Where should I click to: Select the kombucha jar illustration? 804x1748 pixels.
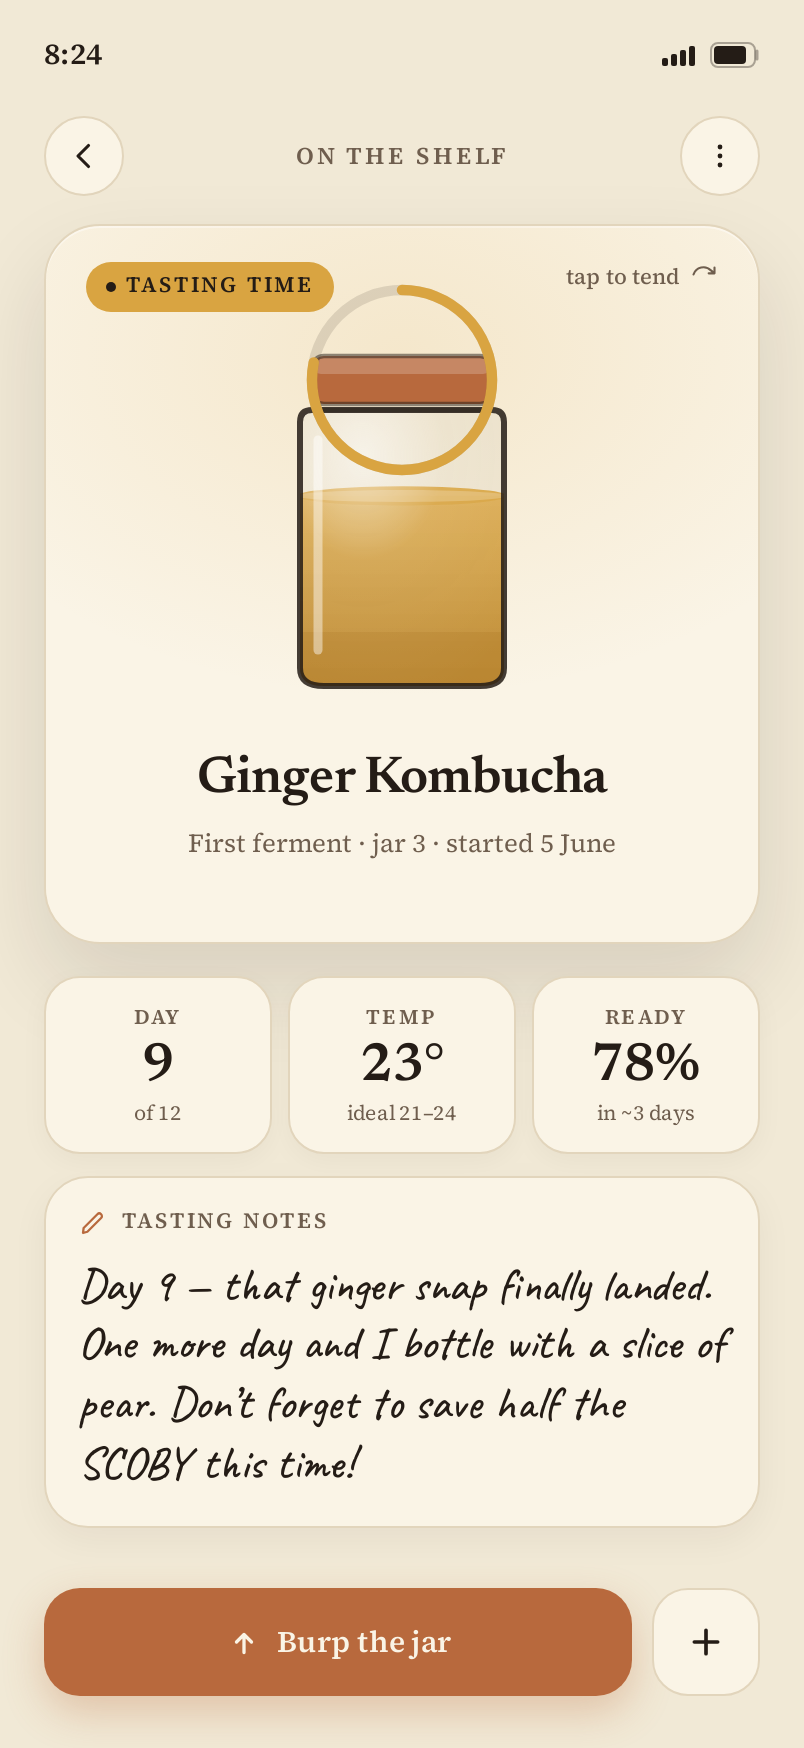[402, 520]
